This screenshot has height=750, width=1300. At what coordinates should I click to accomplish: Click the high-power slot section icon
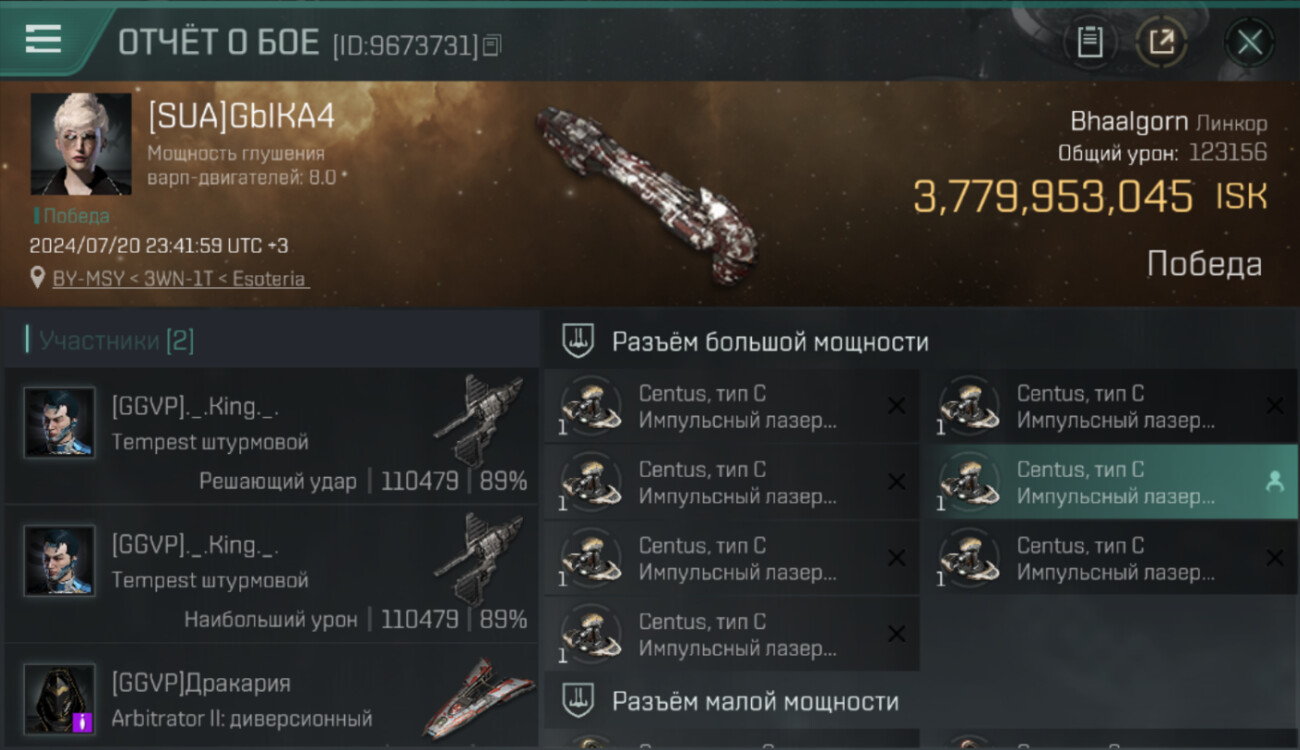pyautogui.click(x=578, y=342)
